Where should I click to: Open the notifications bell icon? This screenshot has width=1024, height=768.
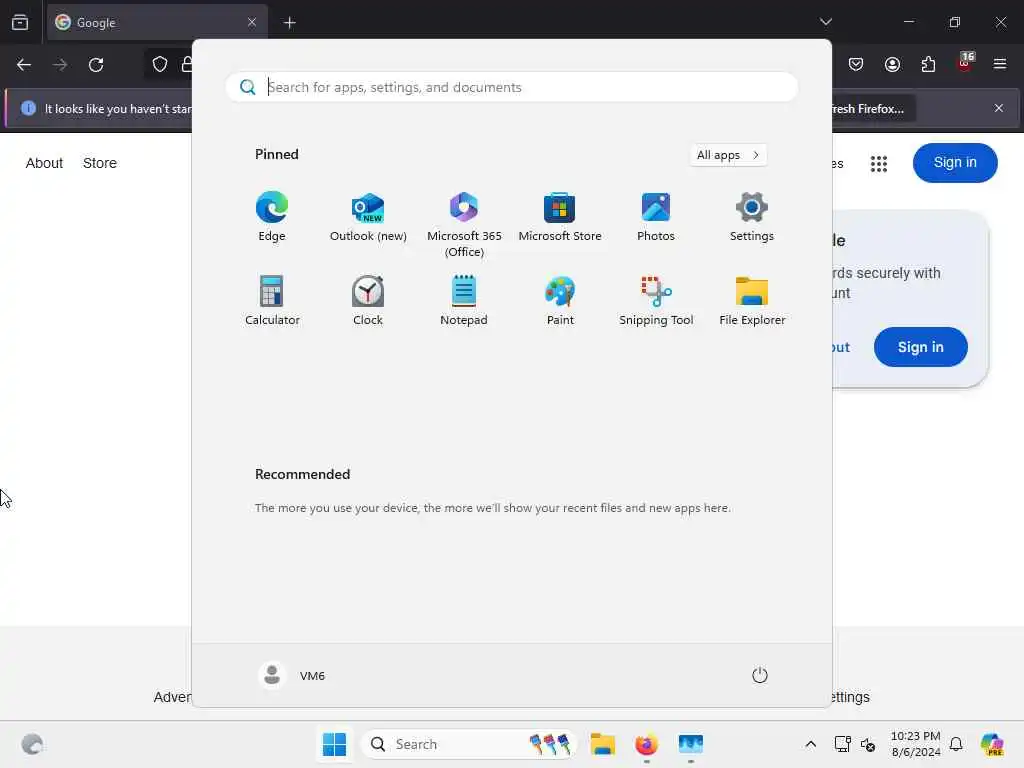click(x=956, y=744)
